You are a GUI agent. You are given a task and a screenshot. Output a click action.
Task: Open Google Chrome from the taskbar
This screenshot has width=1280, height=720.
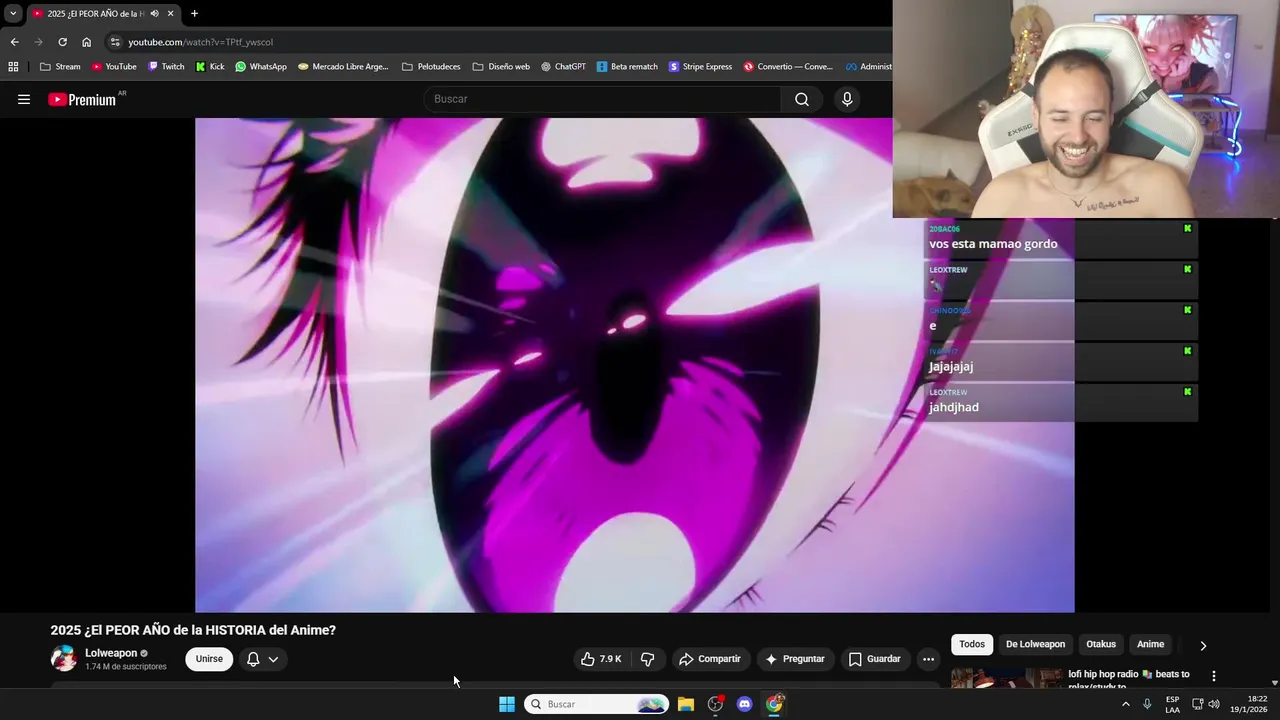[774, 704]
